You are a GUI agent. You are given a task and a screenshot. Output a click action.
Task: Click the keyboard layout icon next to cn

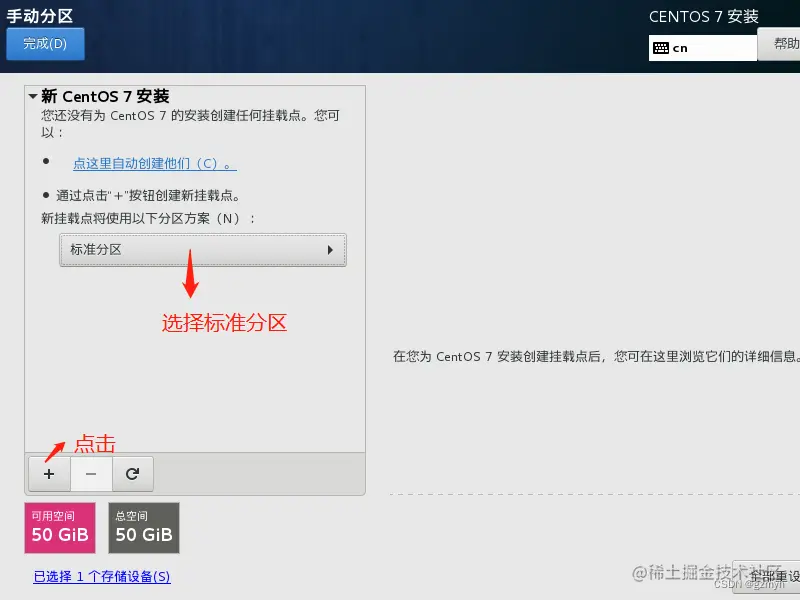click(x=661, y=48)
